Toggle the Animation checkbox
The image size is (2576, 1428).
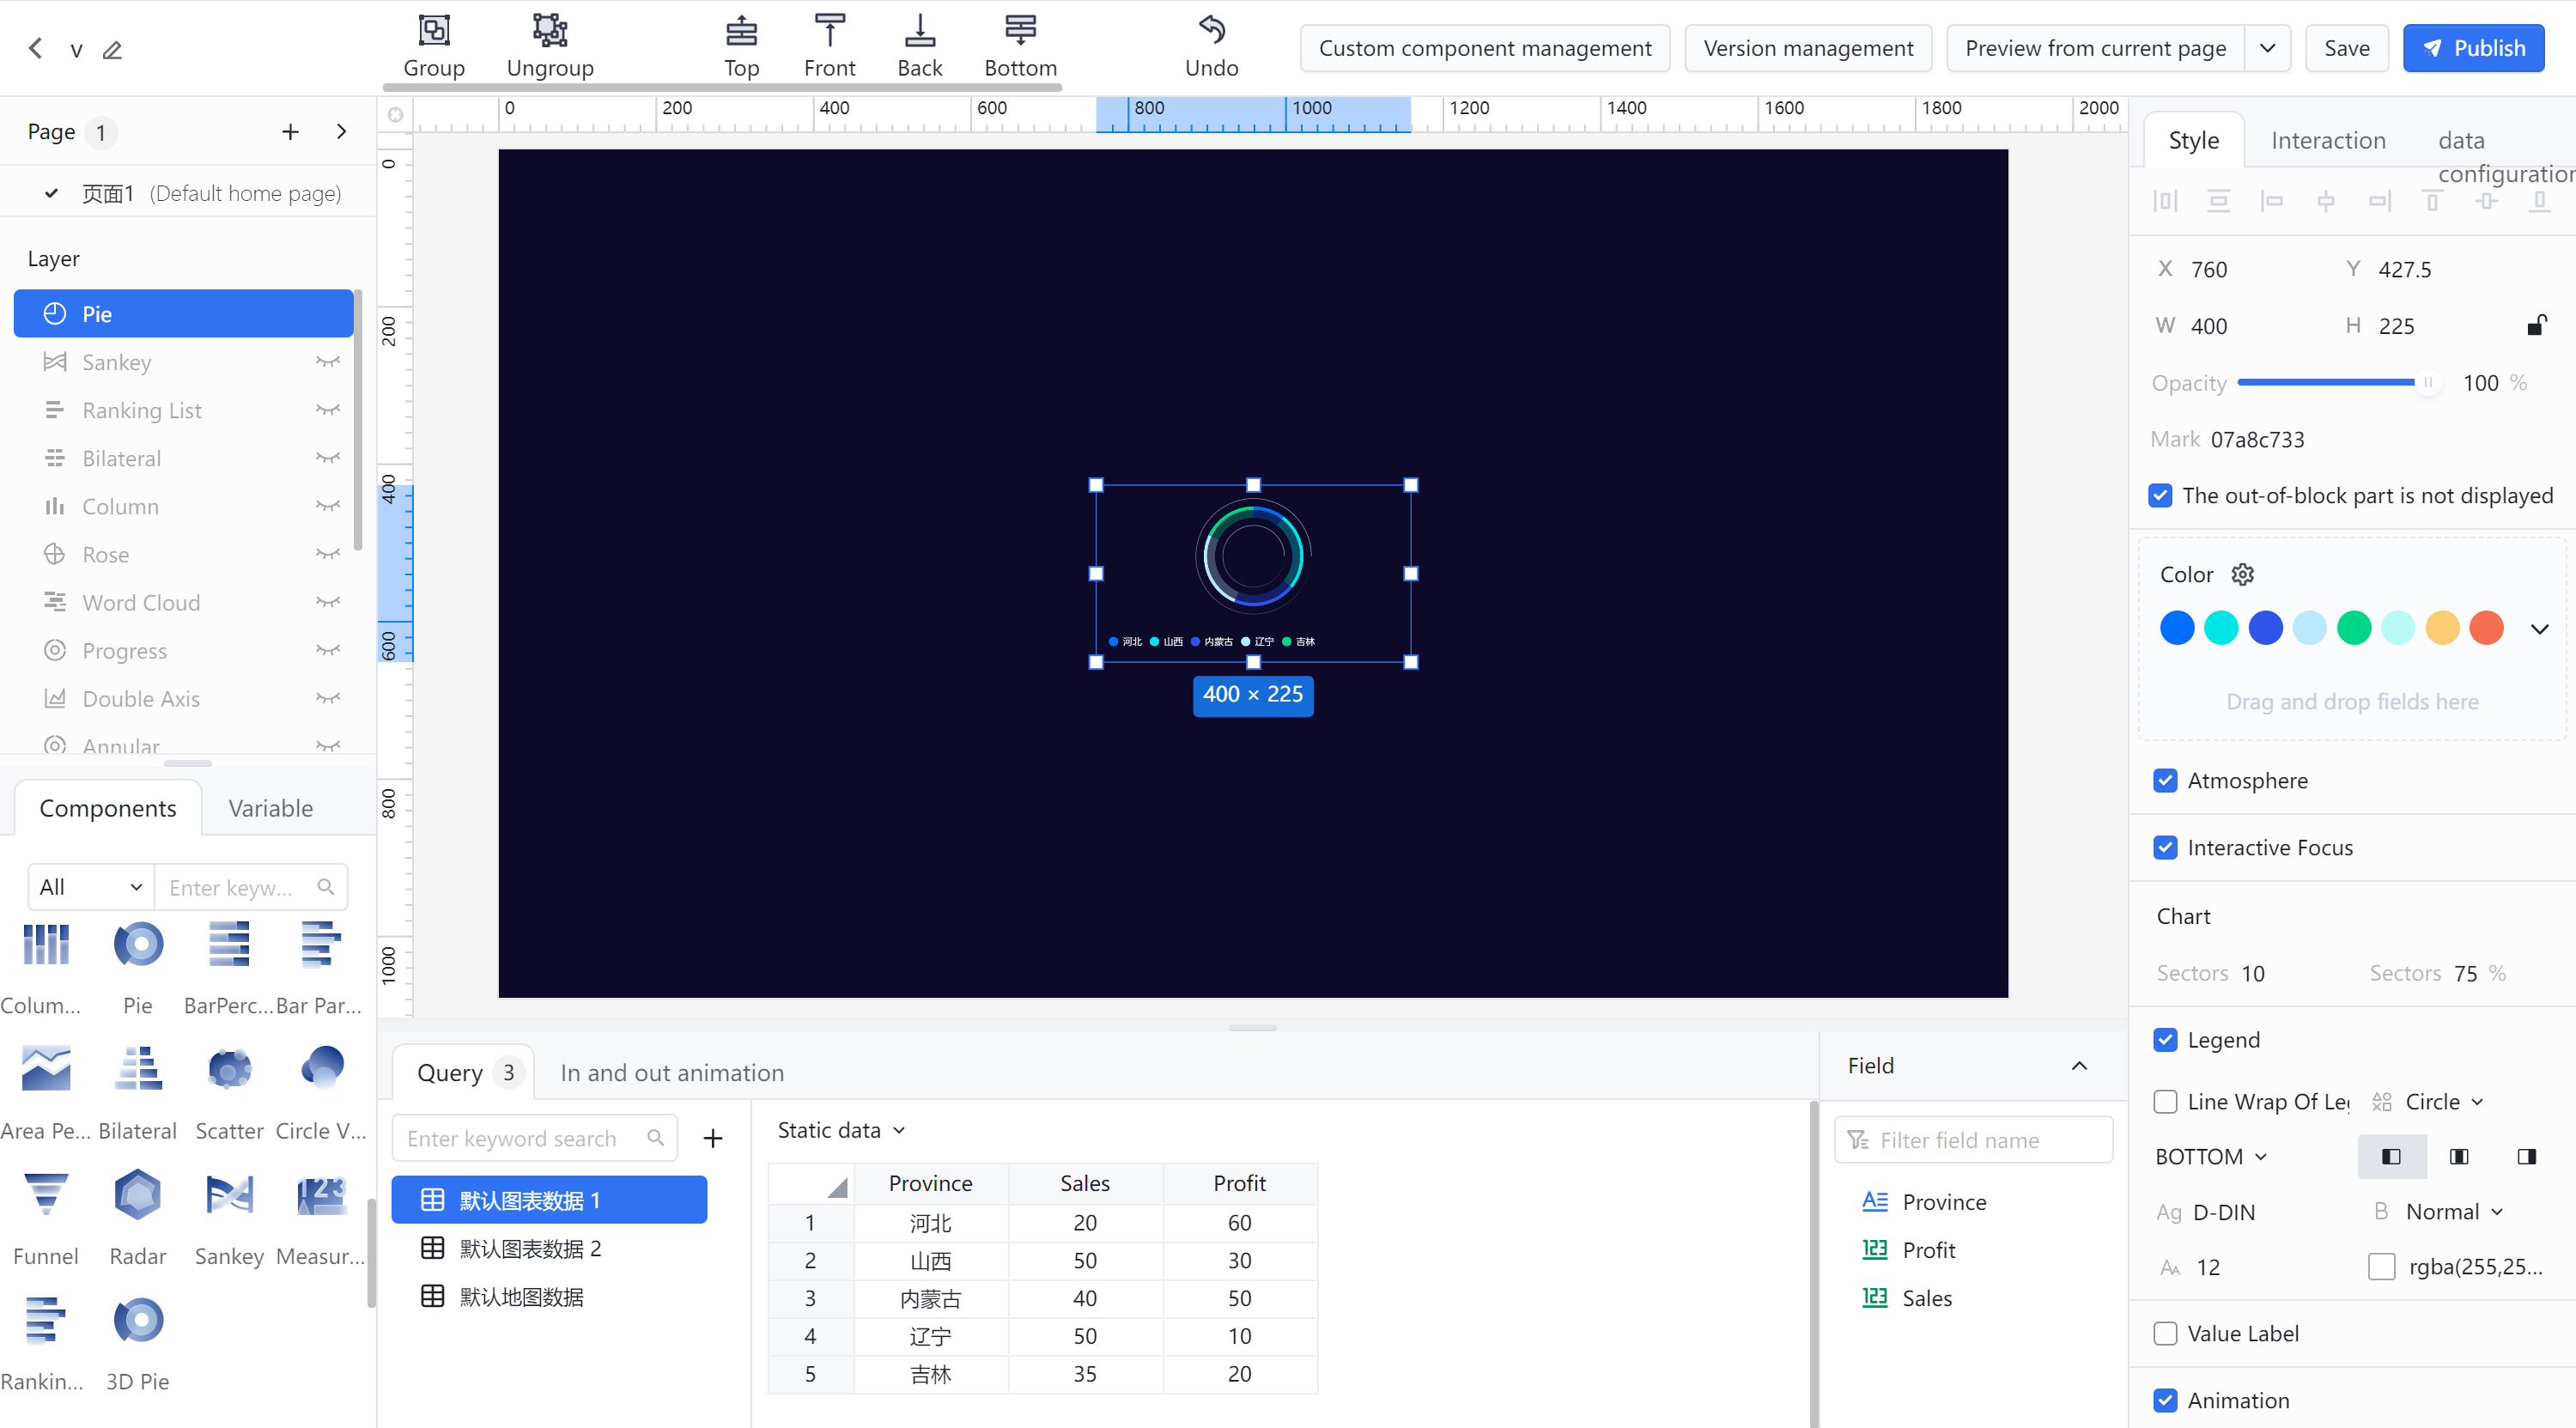(x=2165, y=1400)
